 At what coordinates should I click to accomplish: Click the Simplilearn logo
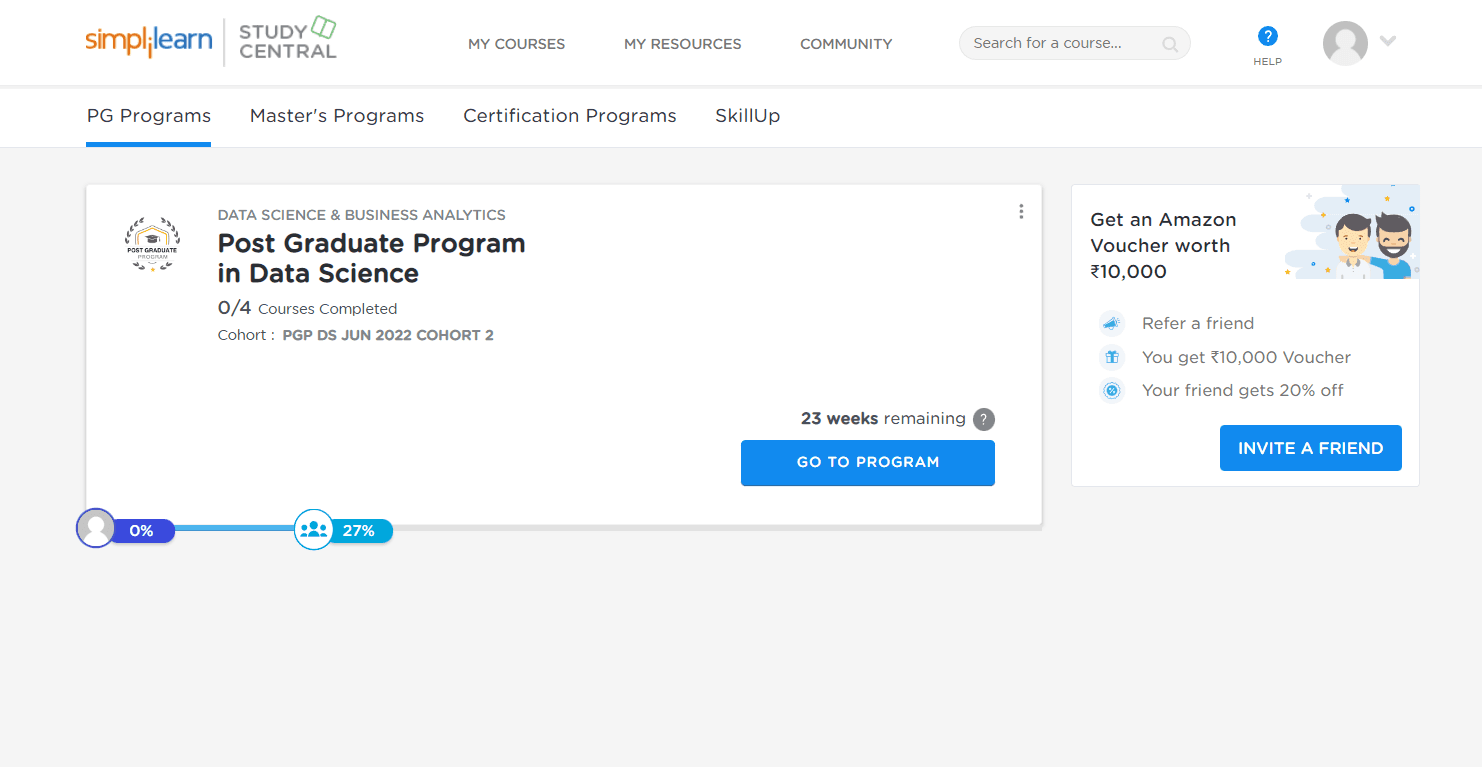coord(149,41)
